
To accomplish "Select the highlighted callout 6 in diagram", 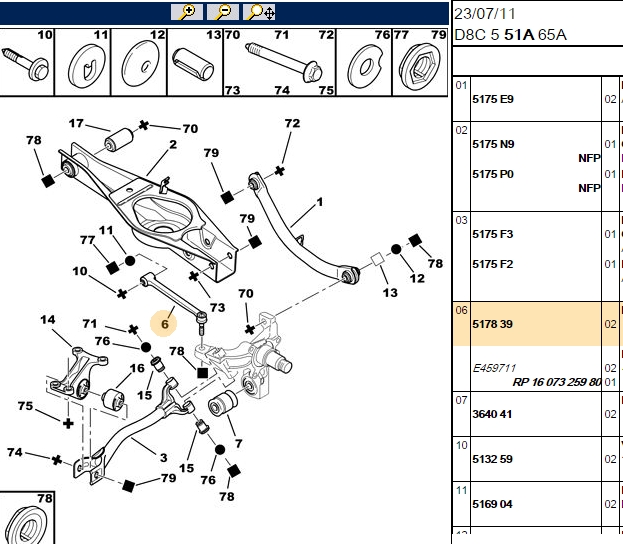I will coord(164,324).
